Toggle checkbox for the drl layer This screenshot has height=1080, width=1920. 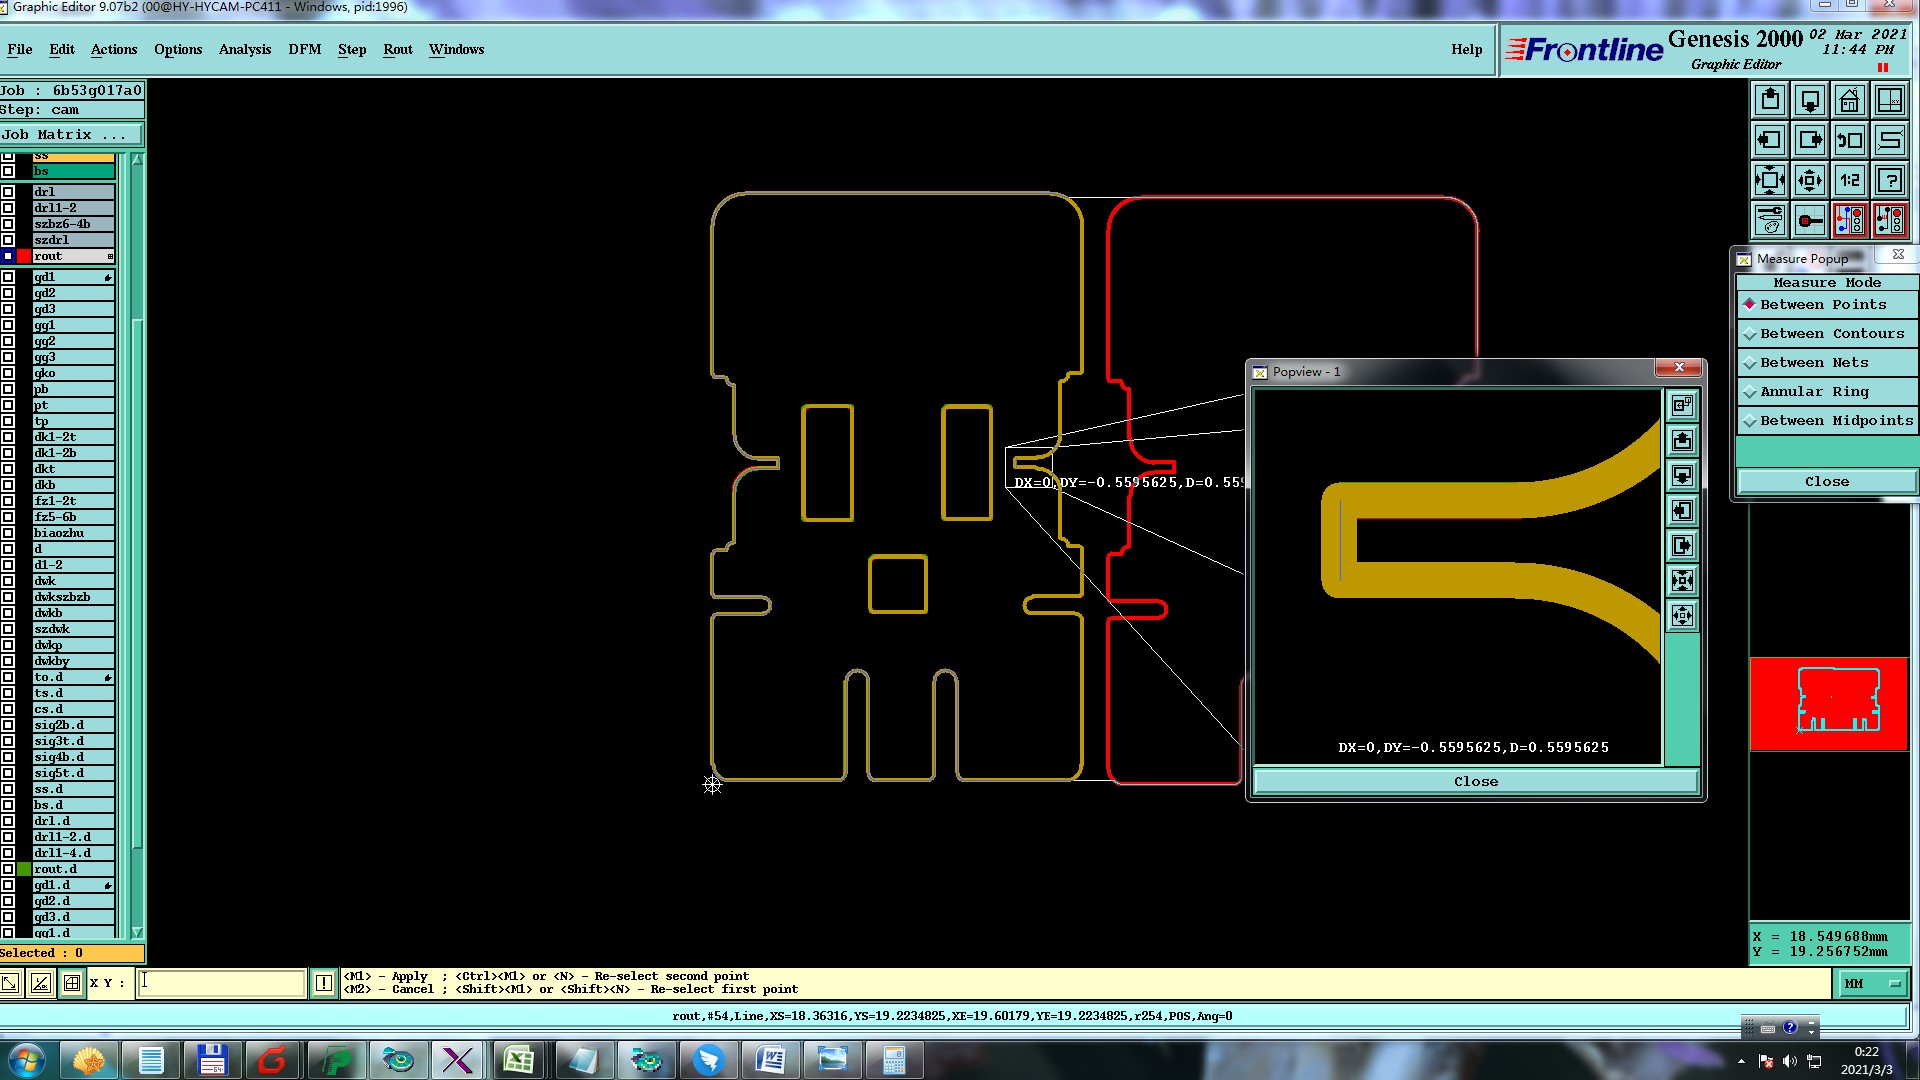click(x=8, y=192)
